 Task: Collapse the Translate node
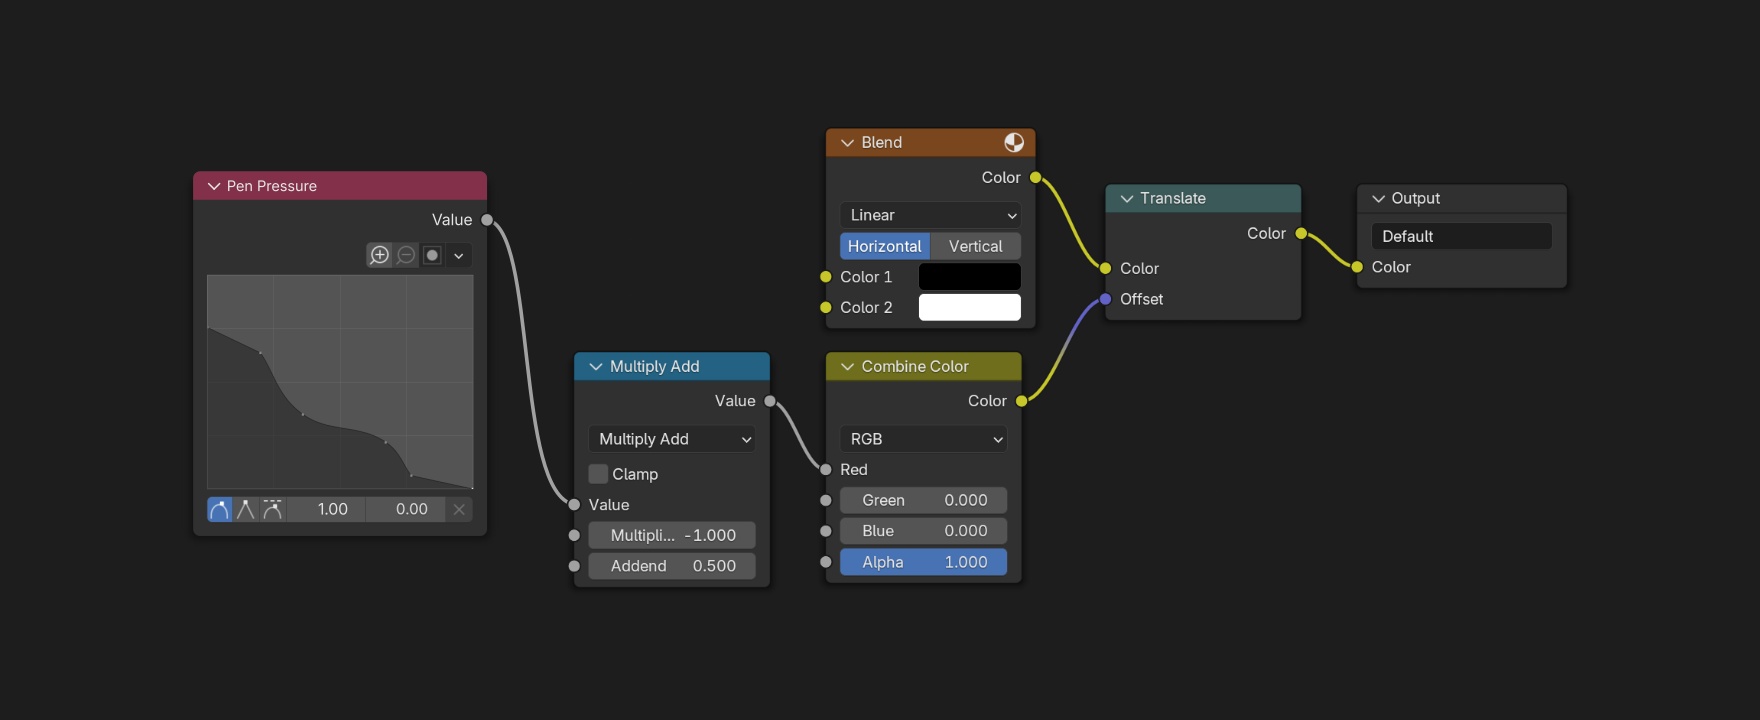click(1127, 198)
